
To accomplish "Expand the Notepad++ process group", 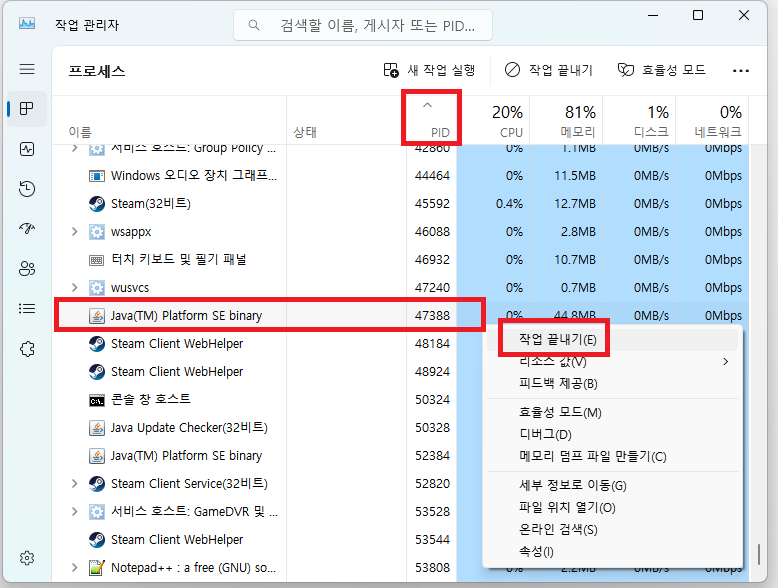I will point(74,567).
